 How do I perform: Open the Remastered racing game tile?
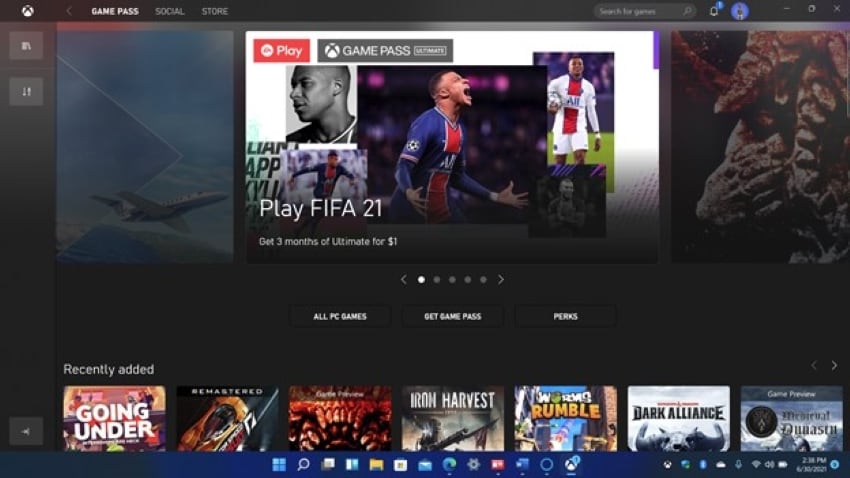coord(227,418)
